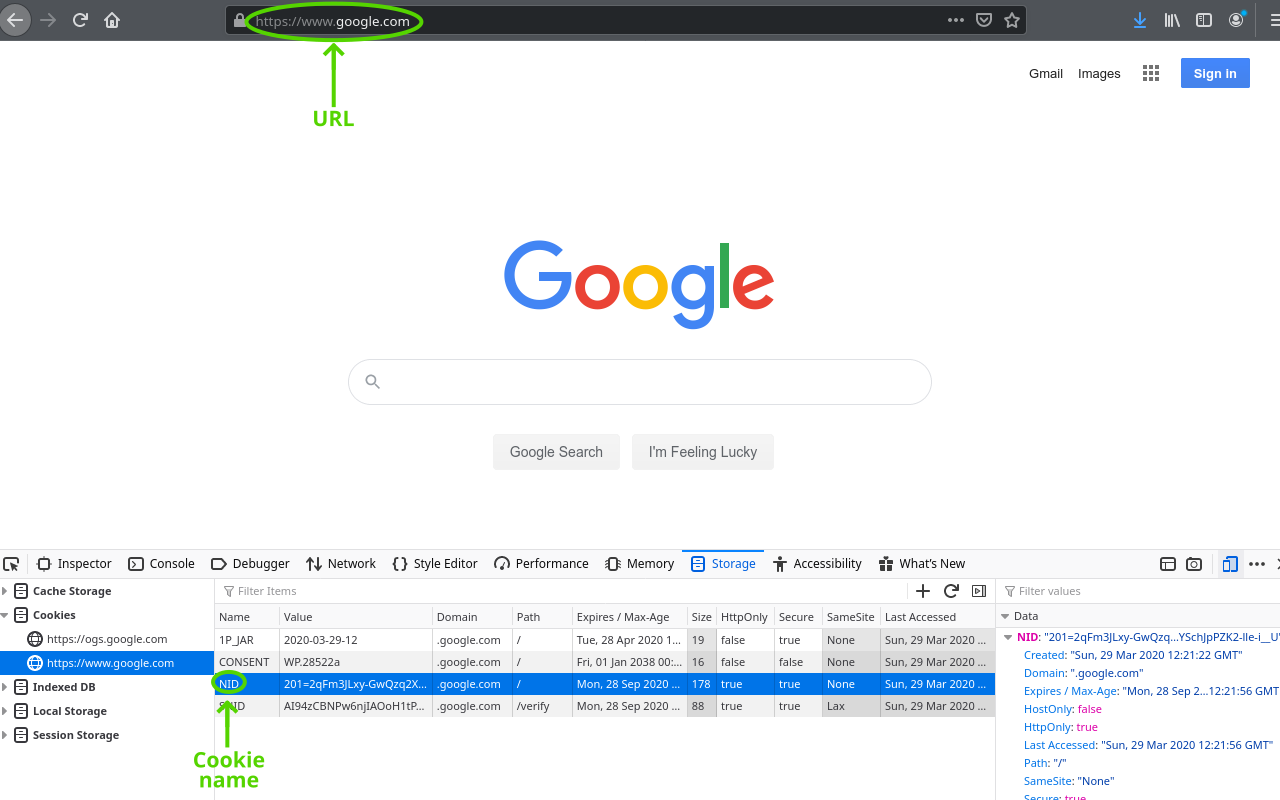Open the browser home page
Viewport: 1280px width, 800px height.
[x=112, y=20]
